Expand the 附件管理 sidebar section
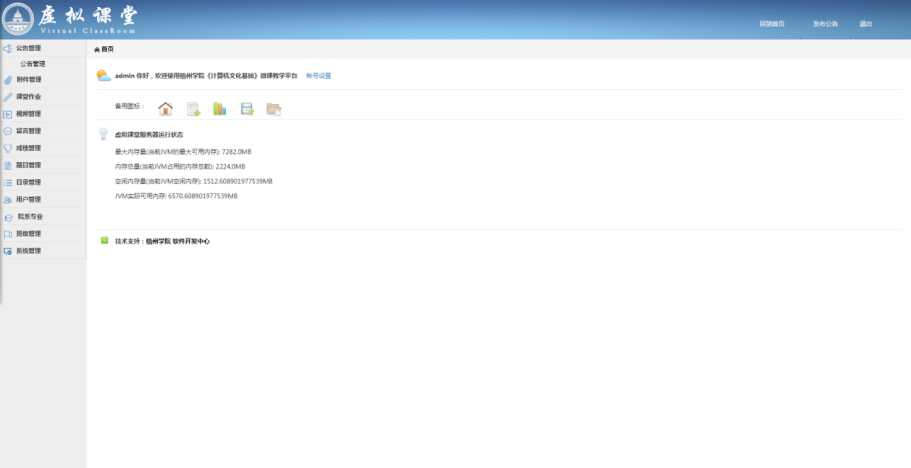911x468 pixels. point(28,80)
